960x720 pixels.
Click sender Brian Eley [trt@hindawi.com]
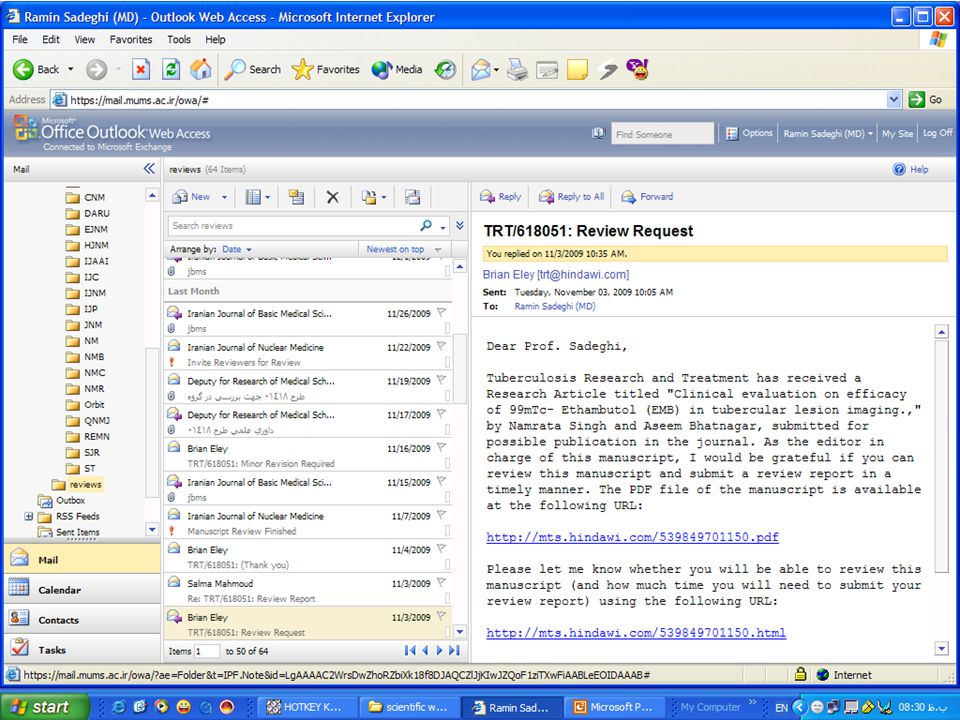click(556, 274)
